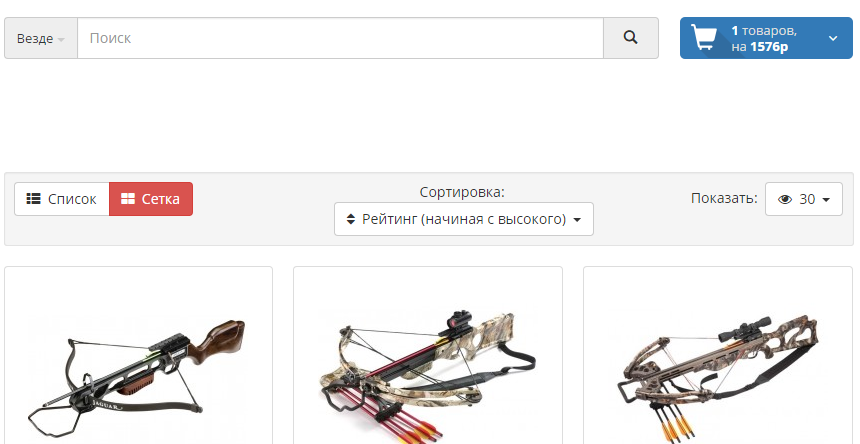Open the Везде search category dropdown

coord(41,38)
